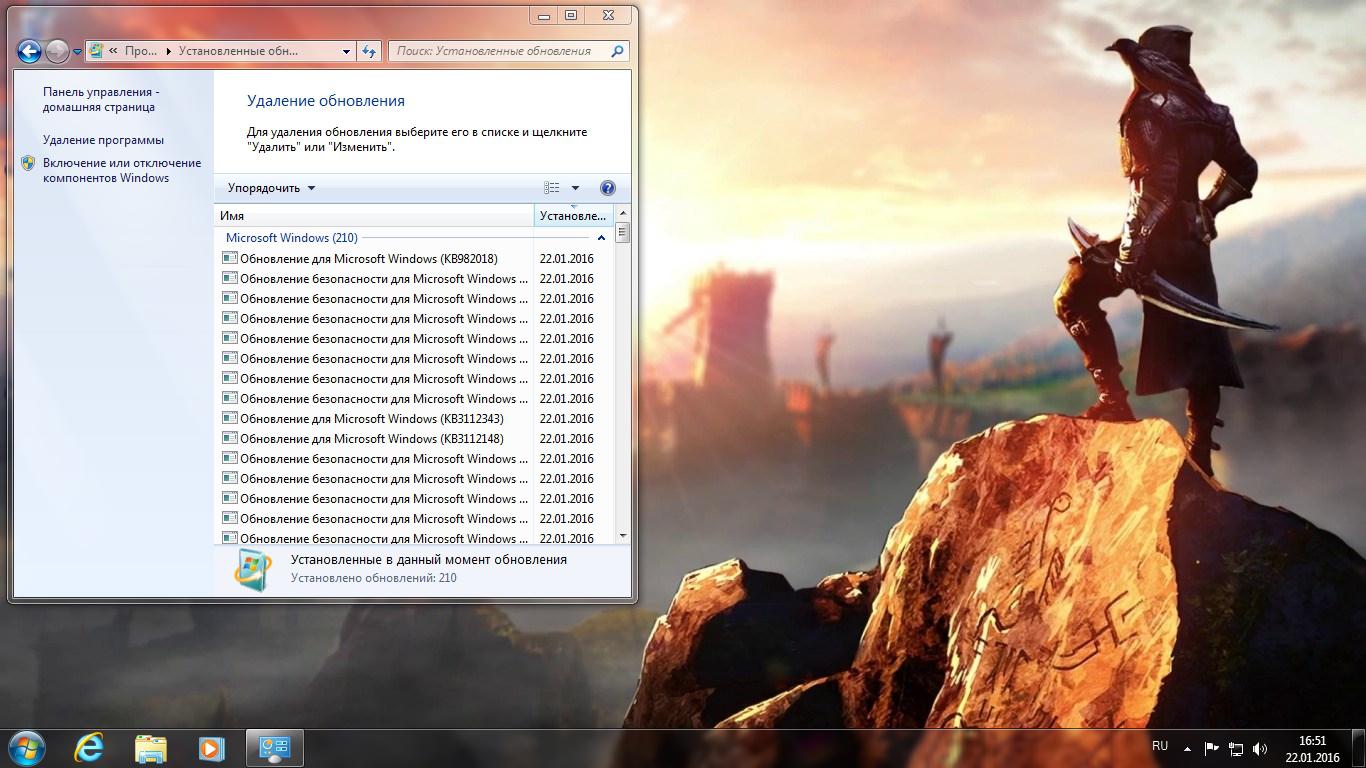Click the Windows Update icon in details pane
This screenshot has height=768, width=1366.
click(252, 570)
